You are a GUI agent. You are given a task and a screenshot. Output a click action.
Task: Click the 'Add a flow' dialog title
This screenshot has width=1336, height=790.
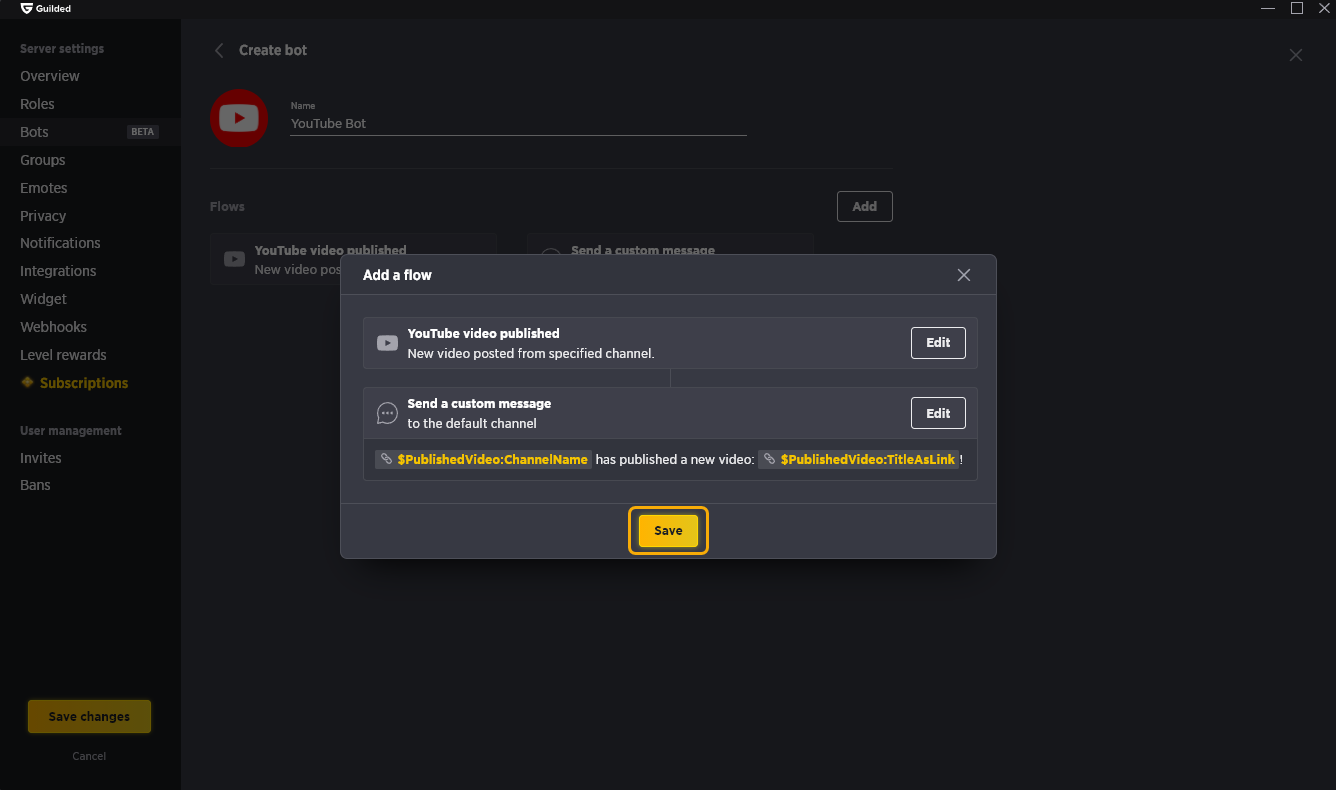coord(397,275)
